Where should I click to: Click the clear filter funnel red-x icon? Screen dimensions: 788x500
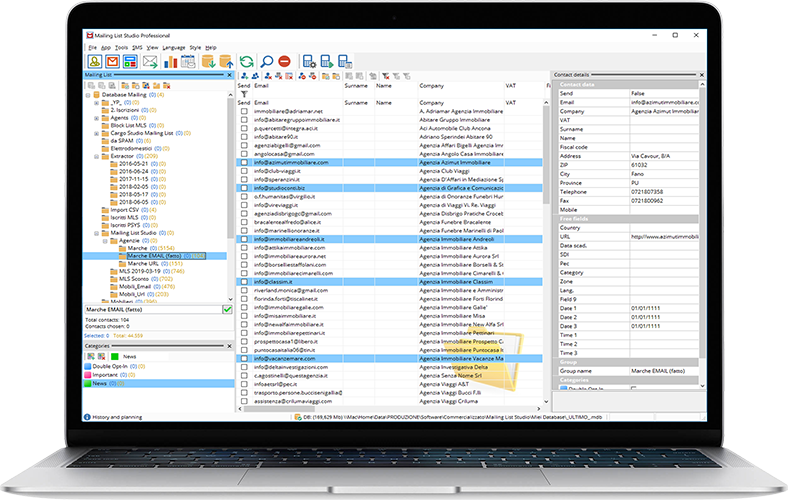pos(385,76)
